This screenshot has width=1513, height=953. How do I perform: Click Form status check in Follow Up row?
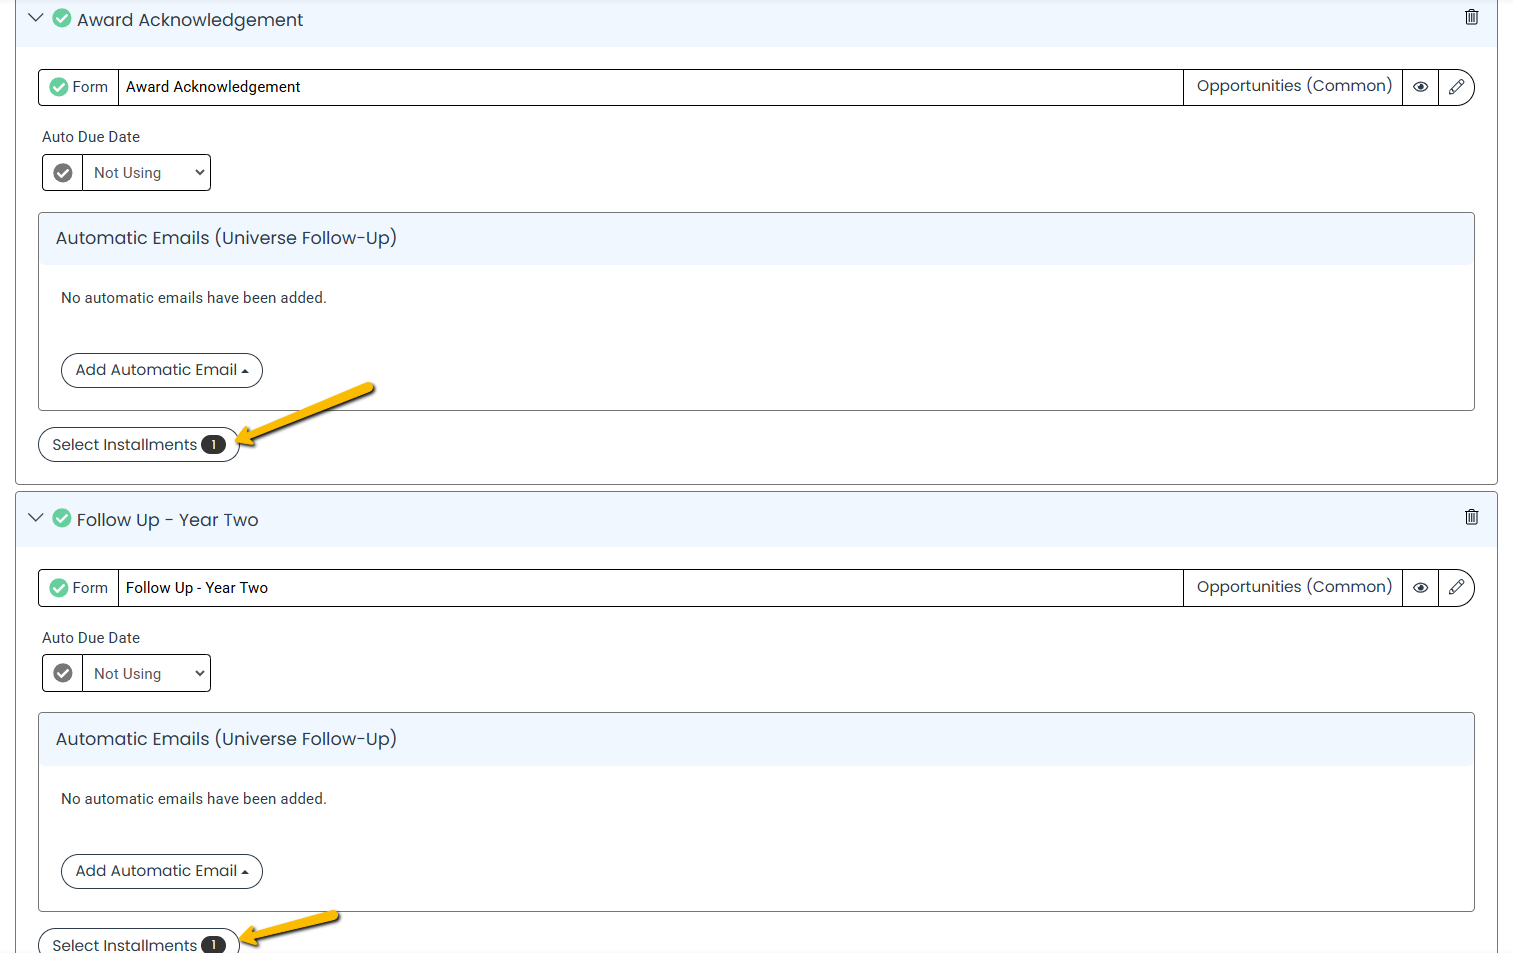pyautogui.click(x=59, y=588)
